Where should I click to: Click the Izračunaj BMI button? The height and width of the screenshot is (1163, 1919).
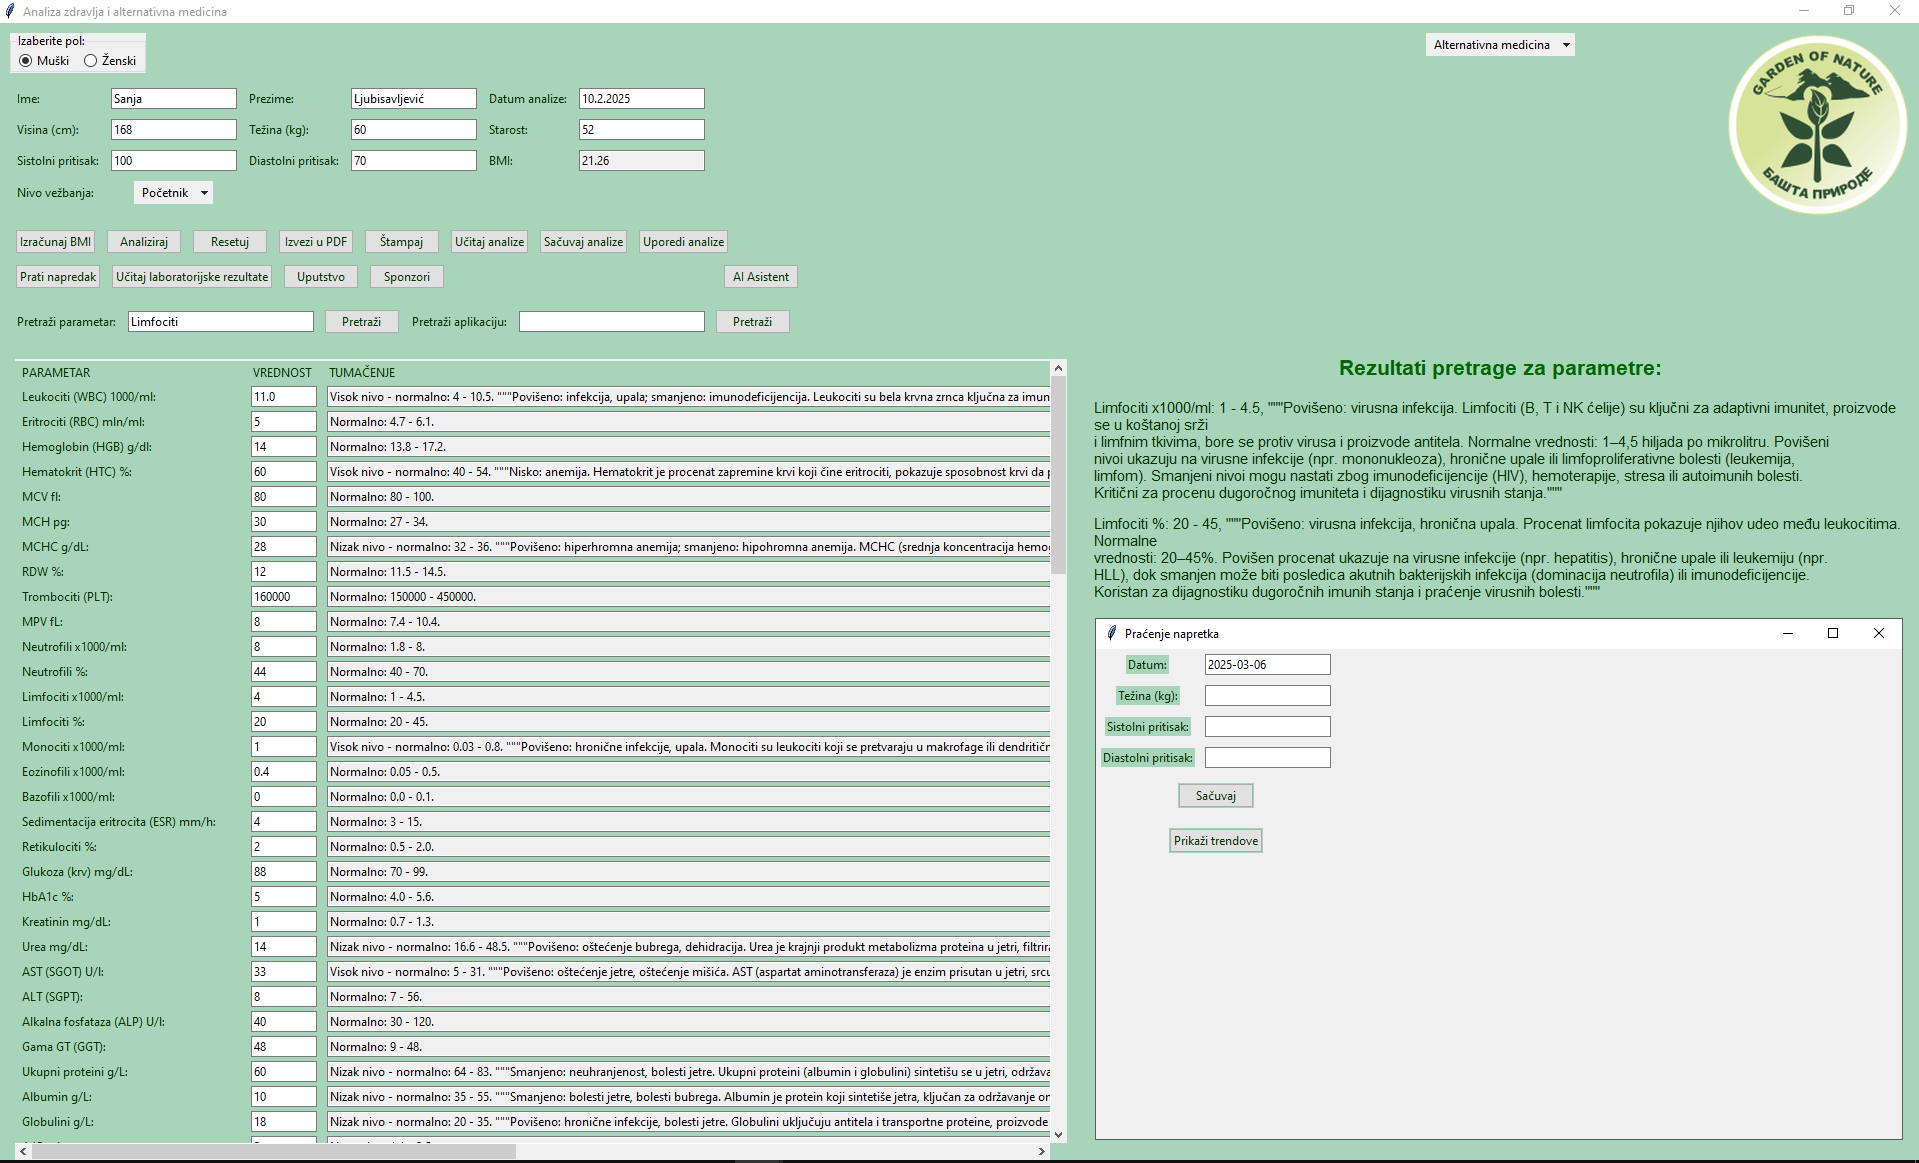(55, 242)
